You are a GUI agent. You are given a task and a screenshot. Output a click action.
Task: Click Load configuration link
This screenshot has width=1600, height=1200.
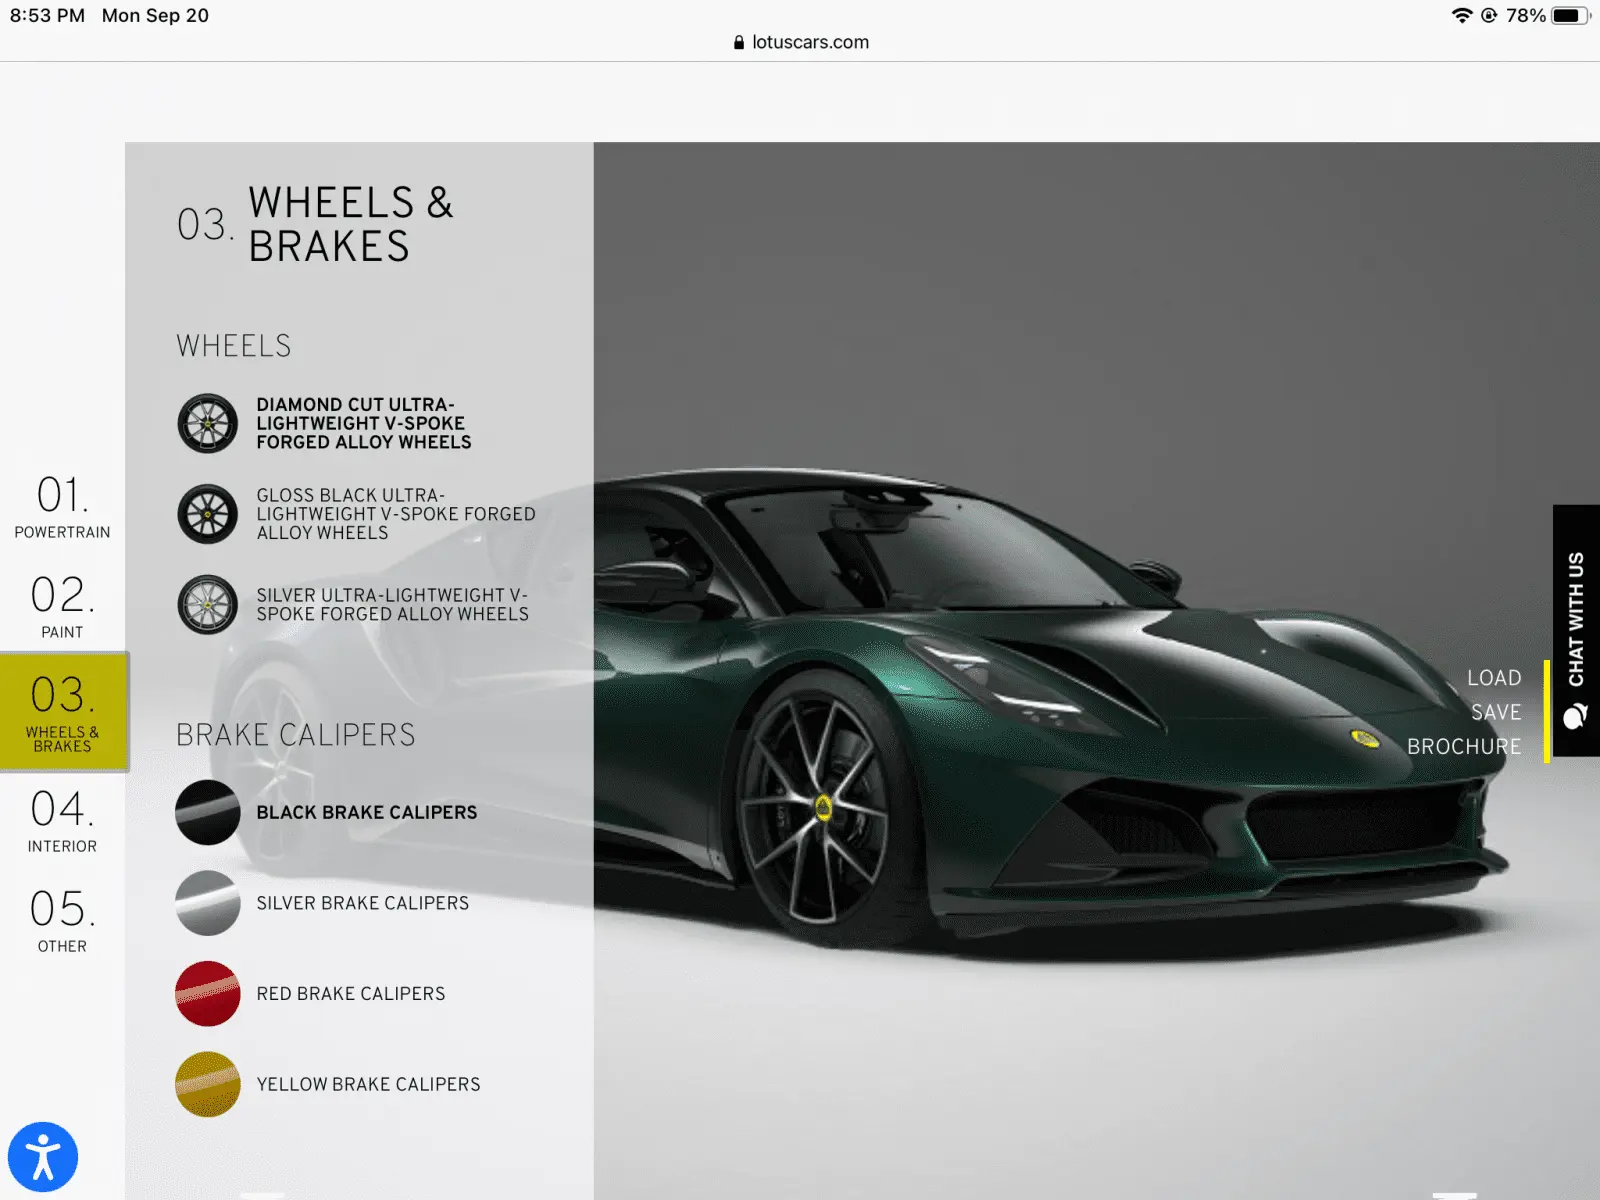(x=1493, y=678)
